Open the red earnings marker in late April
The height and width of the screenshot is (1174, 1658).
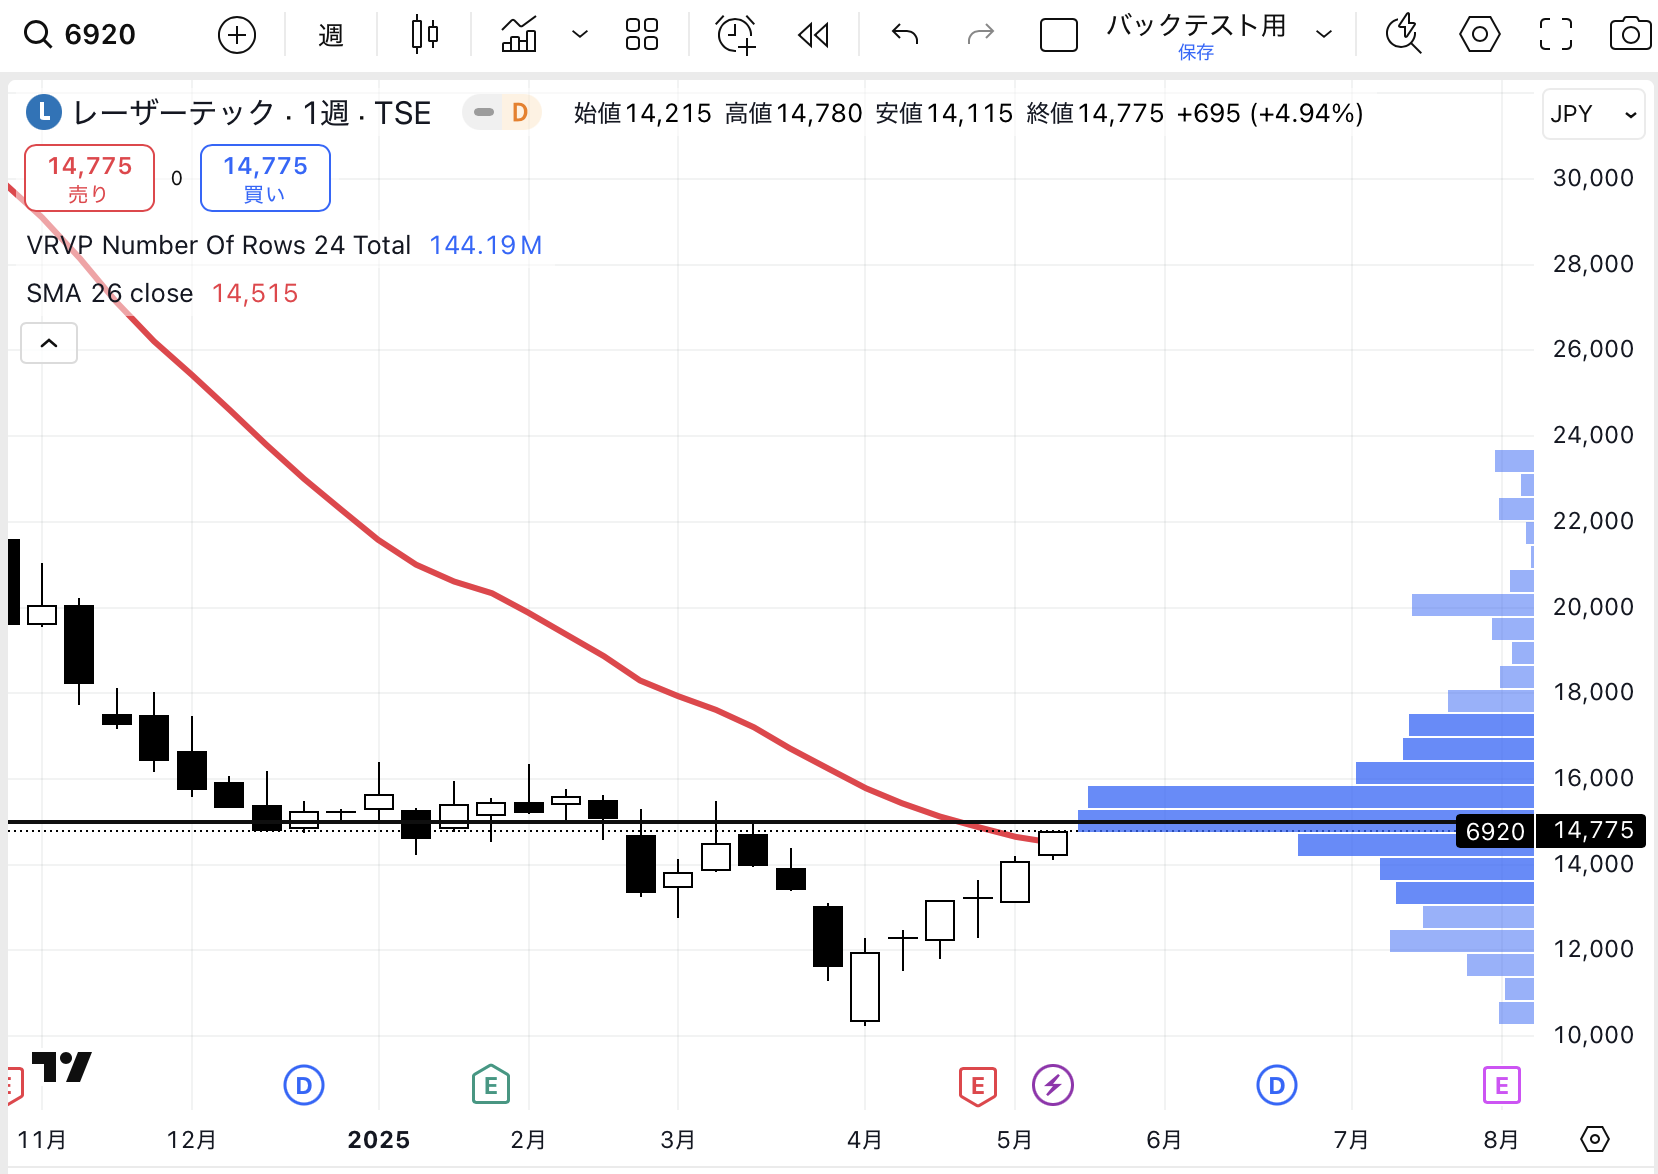977,1085
